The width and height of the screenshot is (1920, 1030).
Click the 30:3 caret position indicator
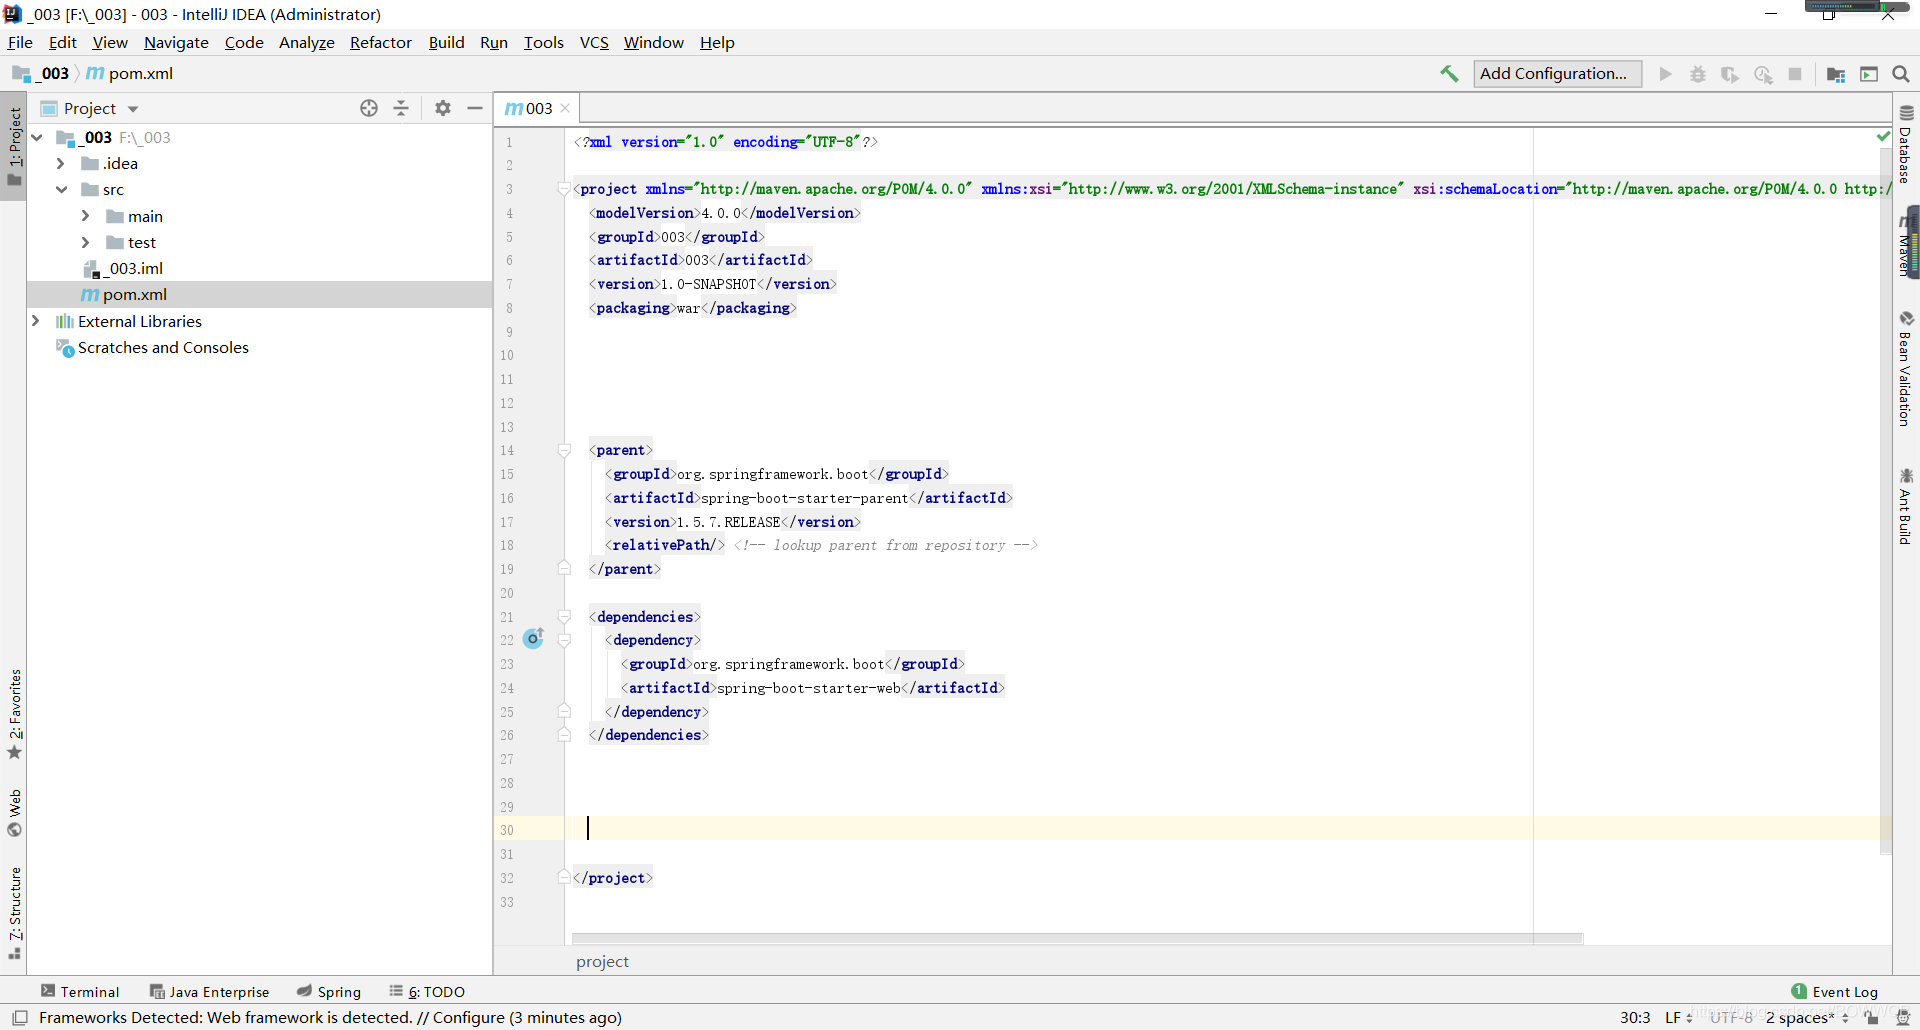click(1635, 1017)
